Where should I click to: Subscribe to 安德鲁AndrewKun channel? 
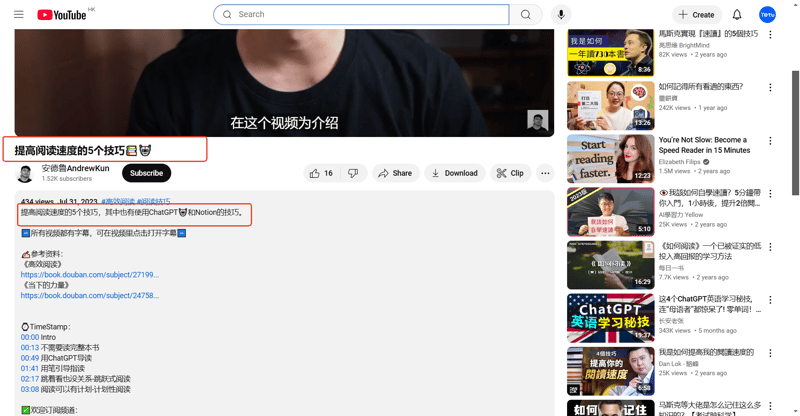pos(146,173)
